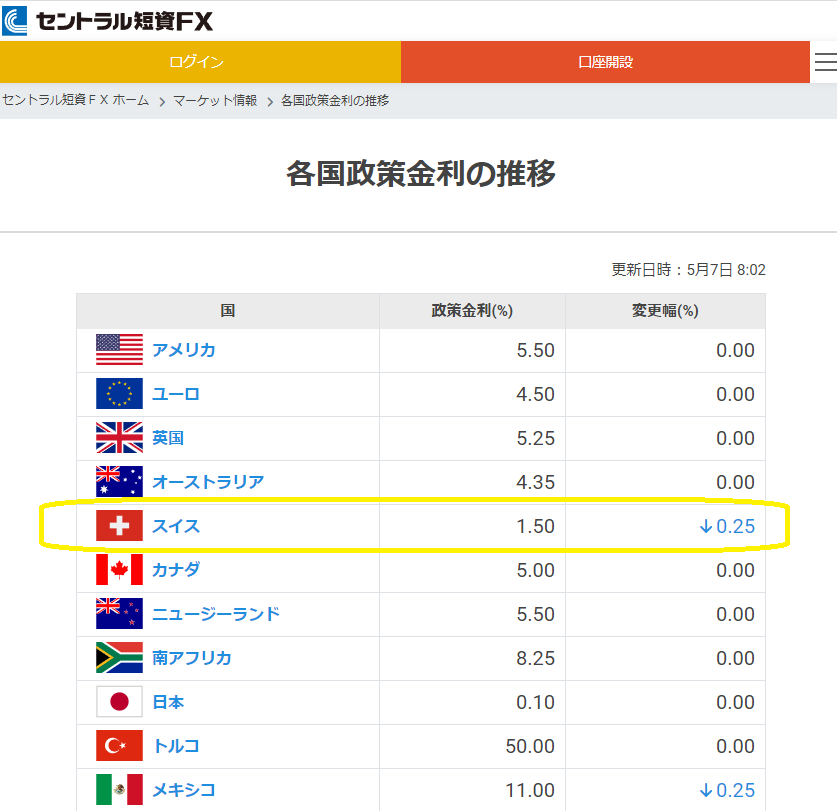Open the オーストラリア link
The image size is (837, 811).
(208, 482)
